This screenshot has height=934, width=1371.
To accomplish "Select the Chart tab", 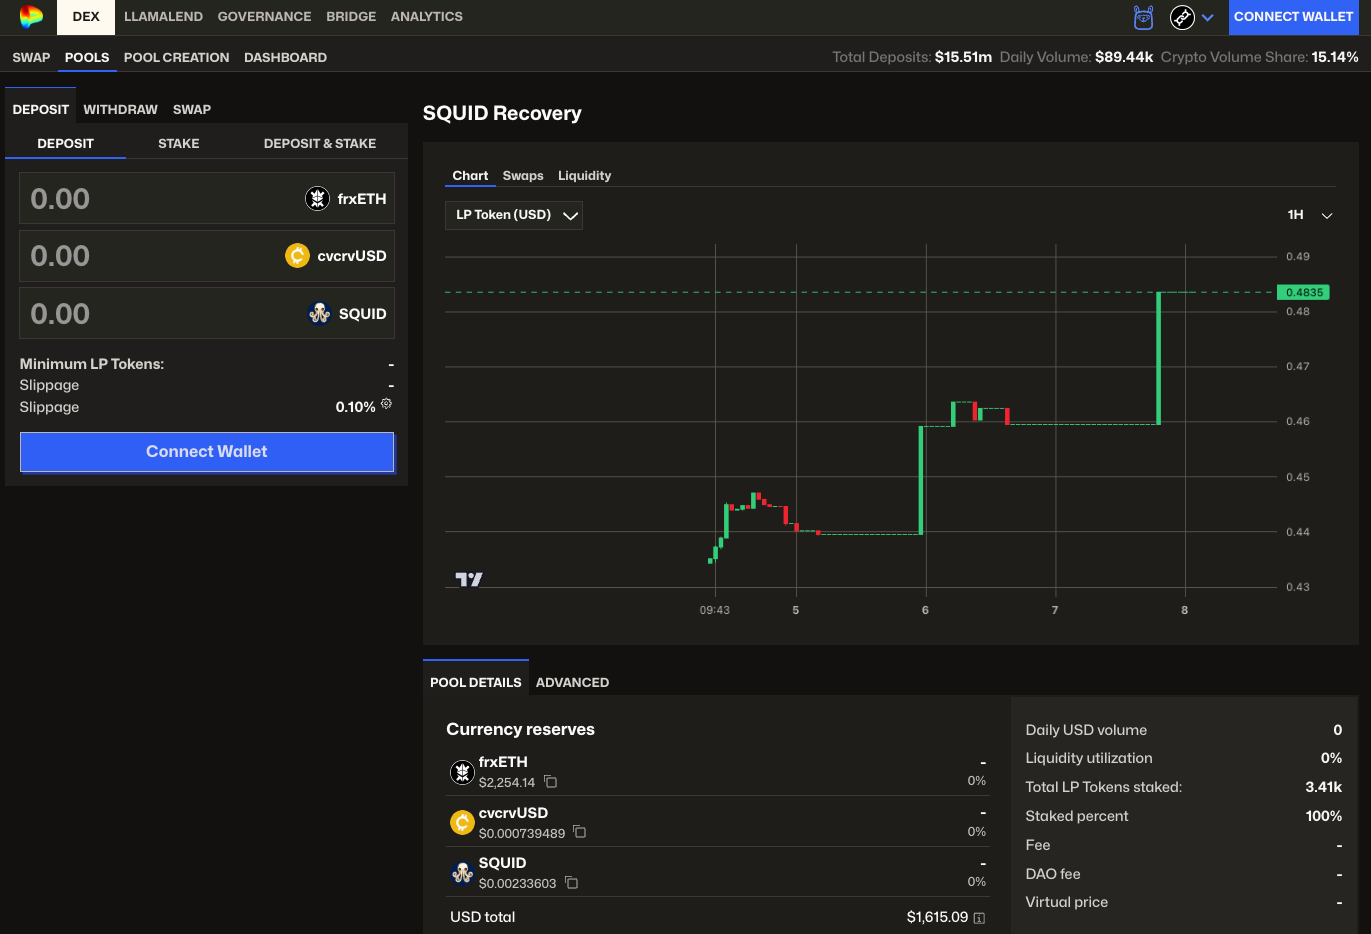I will (x=470, y=175).
